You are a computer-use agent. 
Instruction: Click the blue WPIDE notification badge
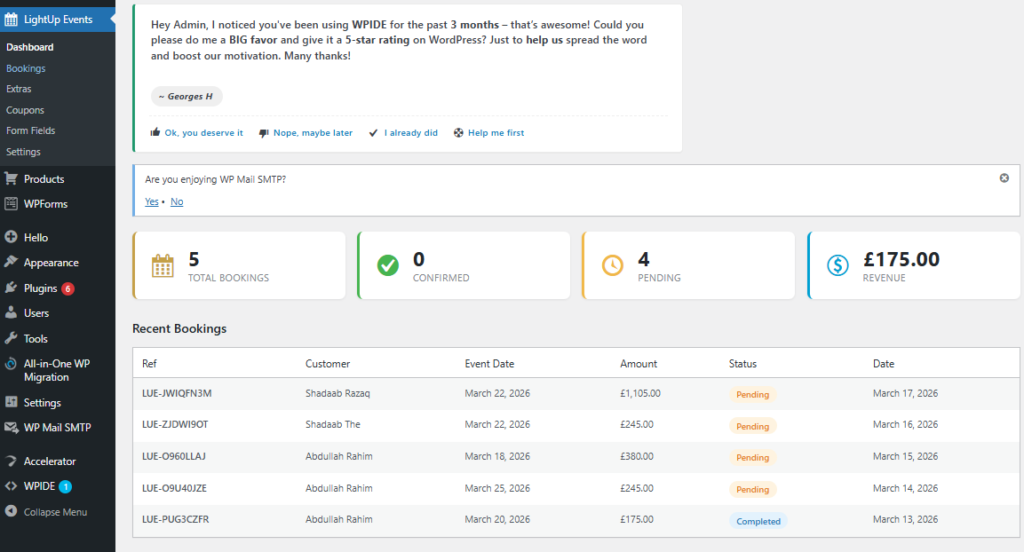click(65, 486)
